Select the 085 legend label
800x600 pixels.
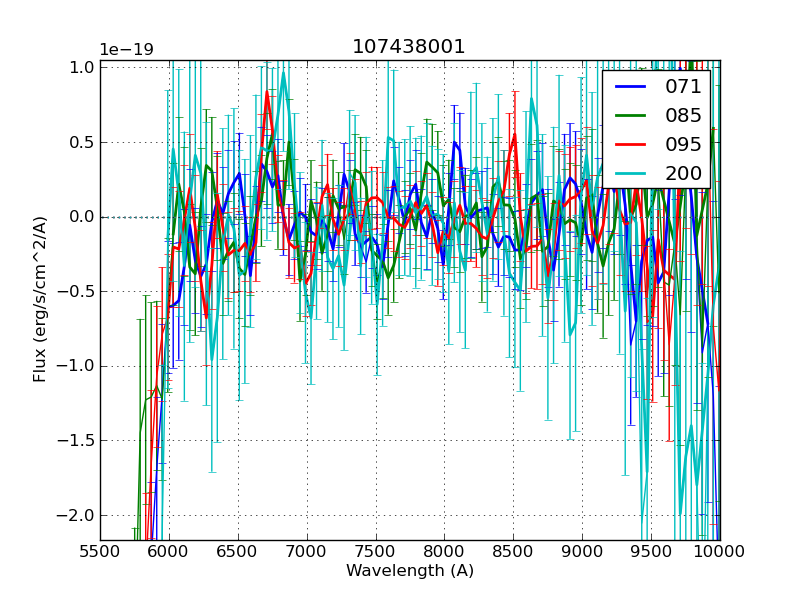pyautogui.click(x=683, y=115)
